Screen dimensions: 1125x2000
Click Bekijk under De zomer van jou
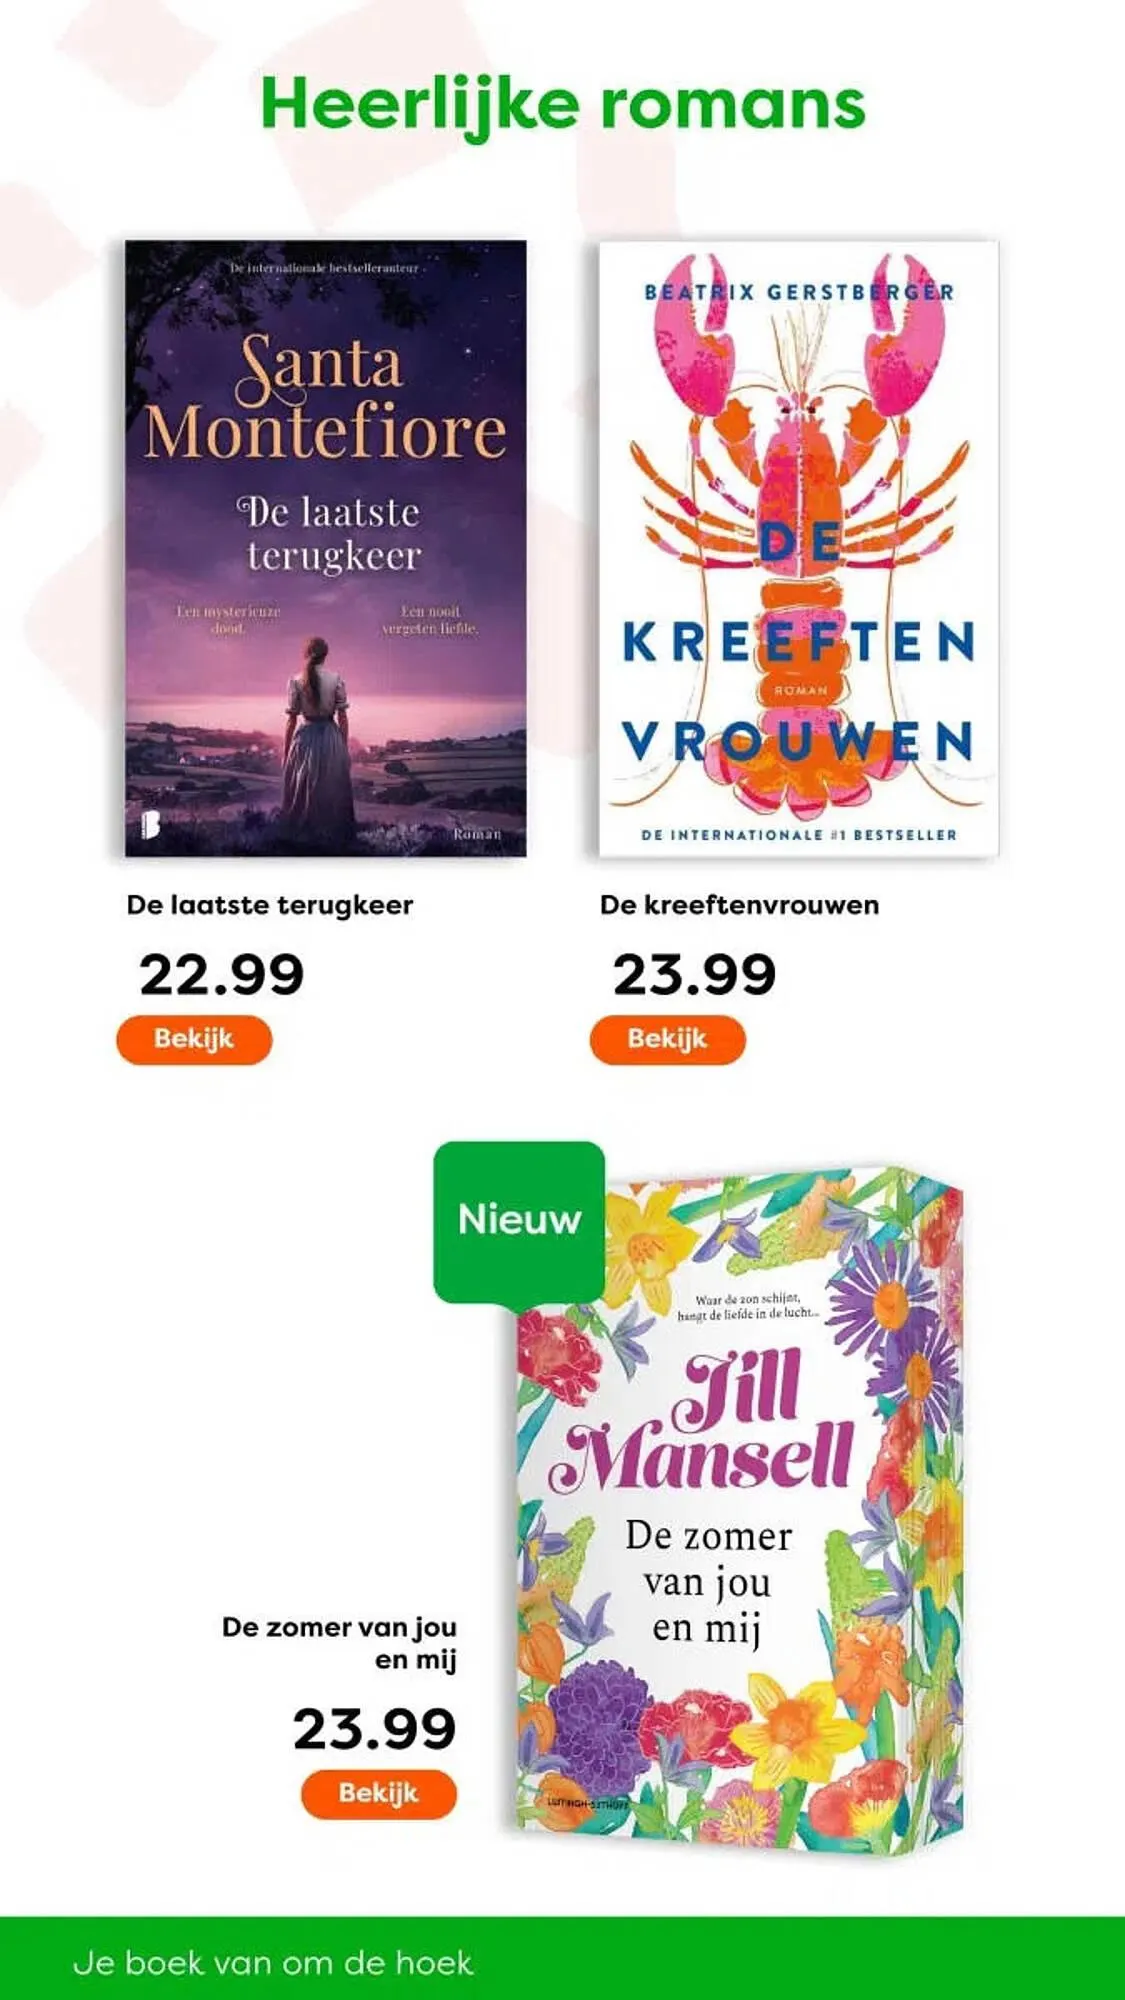(379, 1793)
